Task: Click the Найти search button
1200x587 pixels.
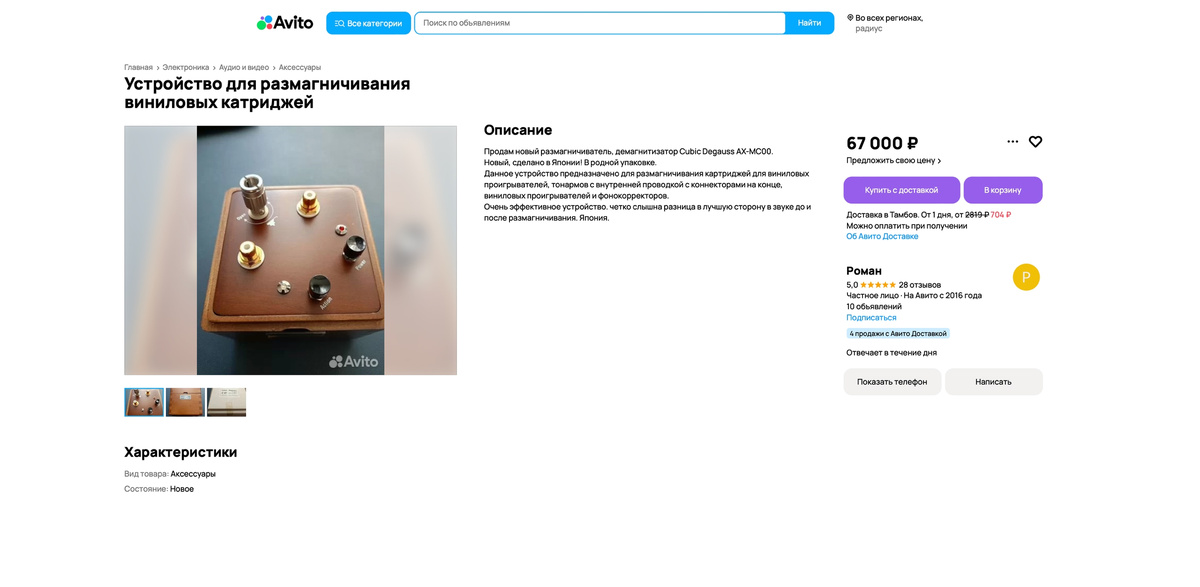Action: tap(810, 23)
